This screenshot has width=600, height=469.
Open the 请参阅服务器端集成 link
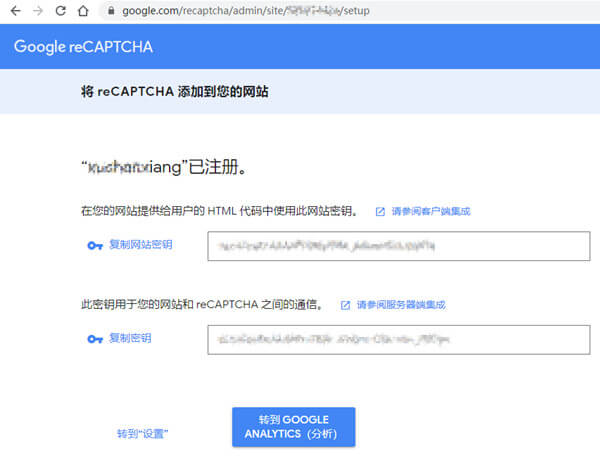[401, 305]
